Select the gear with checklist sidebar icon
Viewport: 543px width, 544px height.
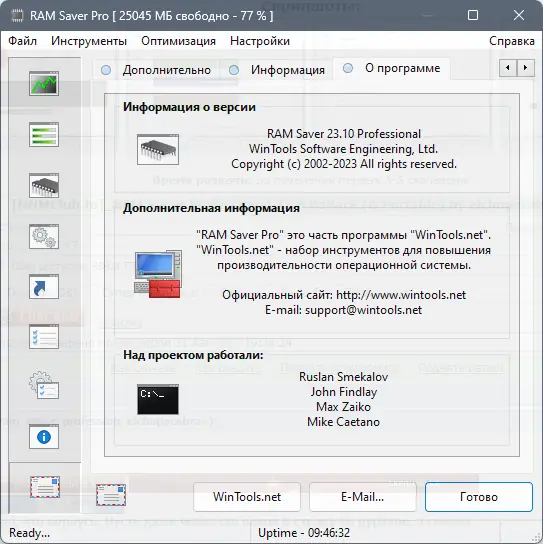pyautogui.click(x=44, y=385)
